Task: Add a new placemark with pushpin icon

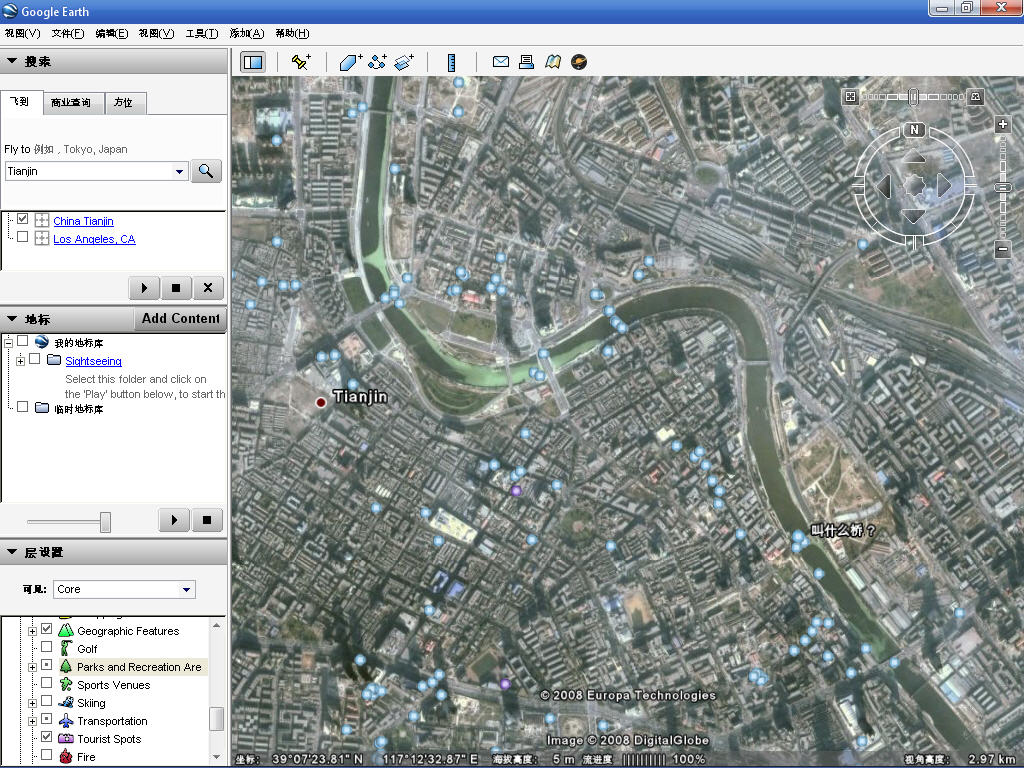Action: tap(300, 62)
